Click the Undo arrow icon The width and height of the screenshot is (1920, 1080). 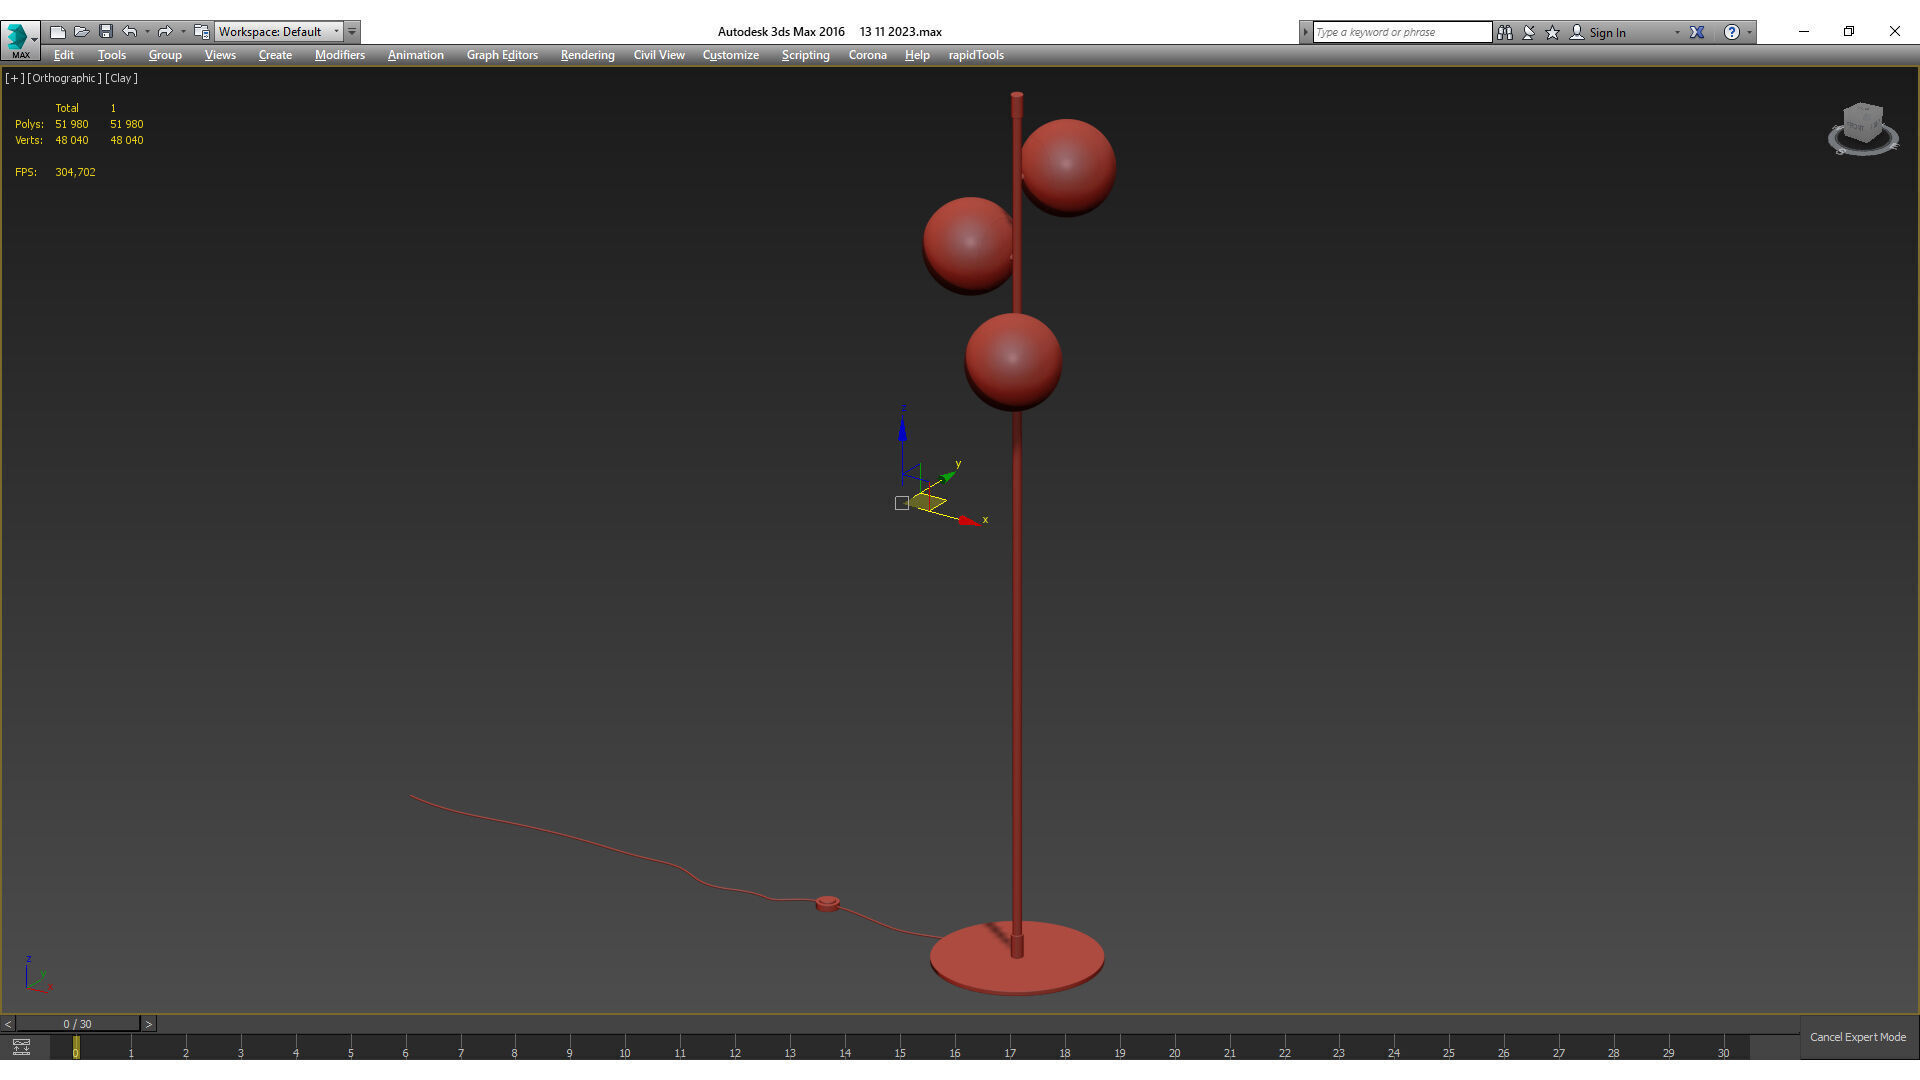130,32
